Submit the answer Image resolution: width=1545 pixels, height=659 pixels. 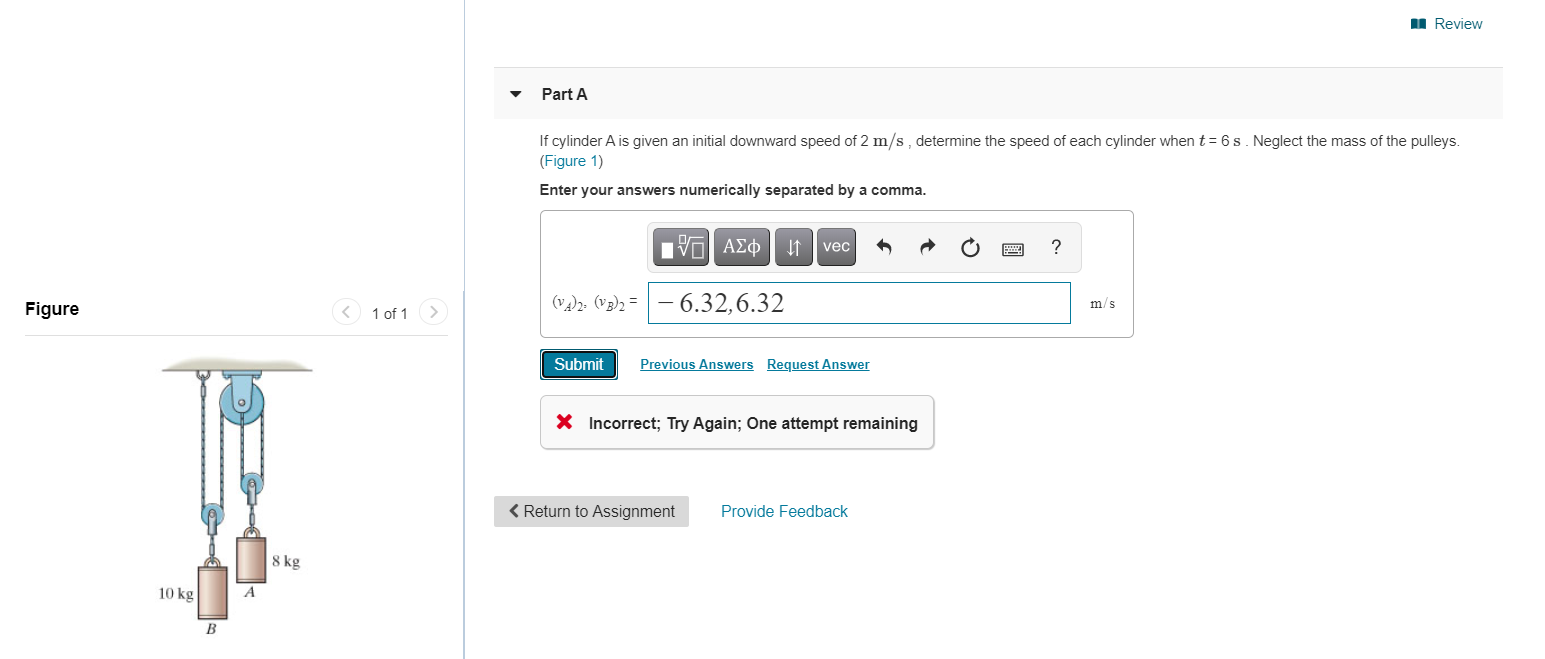(x=578, y=364)
